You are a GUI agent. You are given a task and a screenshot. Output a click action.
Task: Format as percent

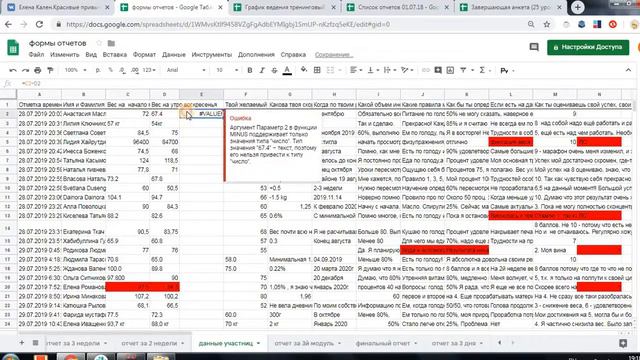(110, 70)
